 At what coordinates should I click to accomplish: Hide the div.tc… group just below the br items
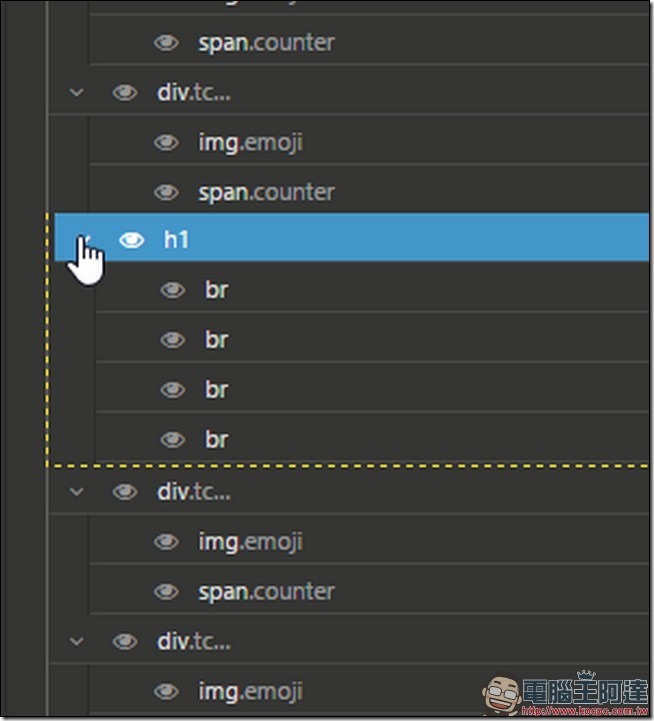click(125, 492)
